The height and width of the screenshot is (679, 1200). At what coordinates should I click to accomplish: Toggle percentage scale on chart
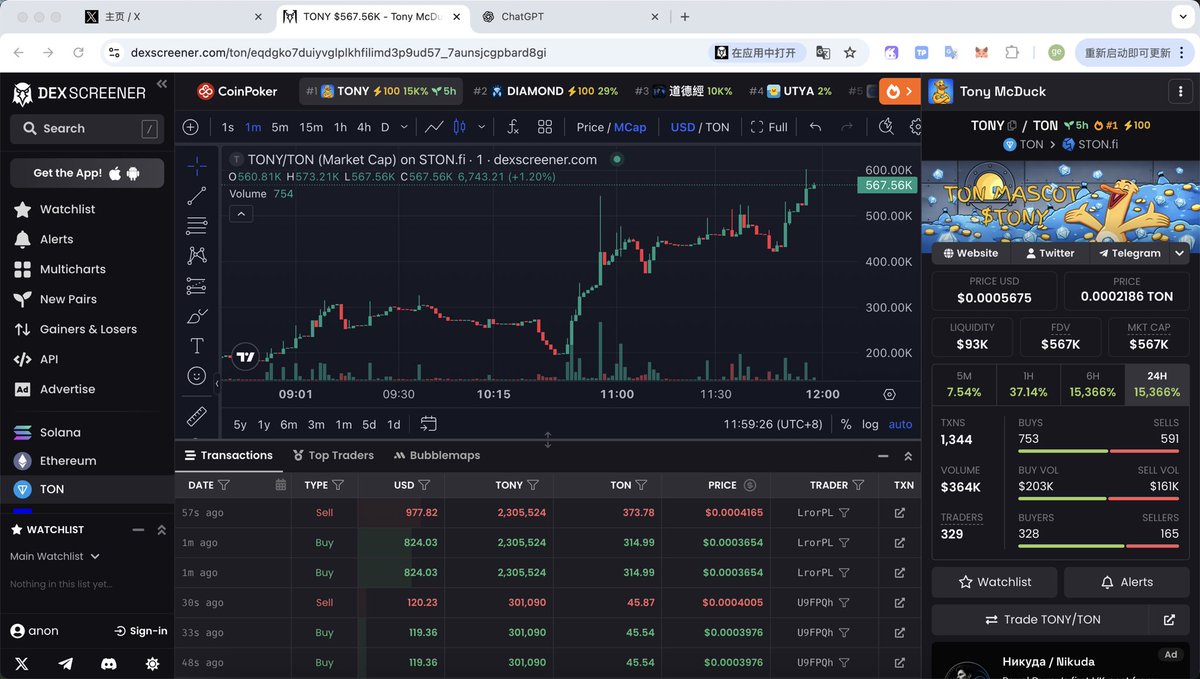(x=846, y=424)
